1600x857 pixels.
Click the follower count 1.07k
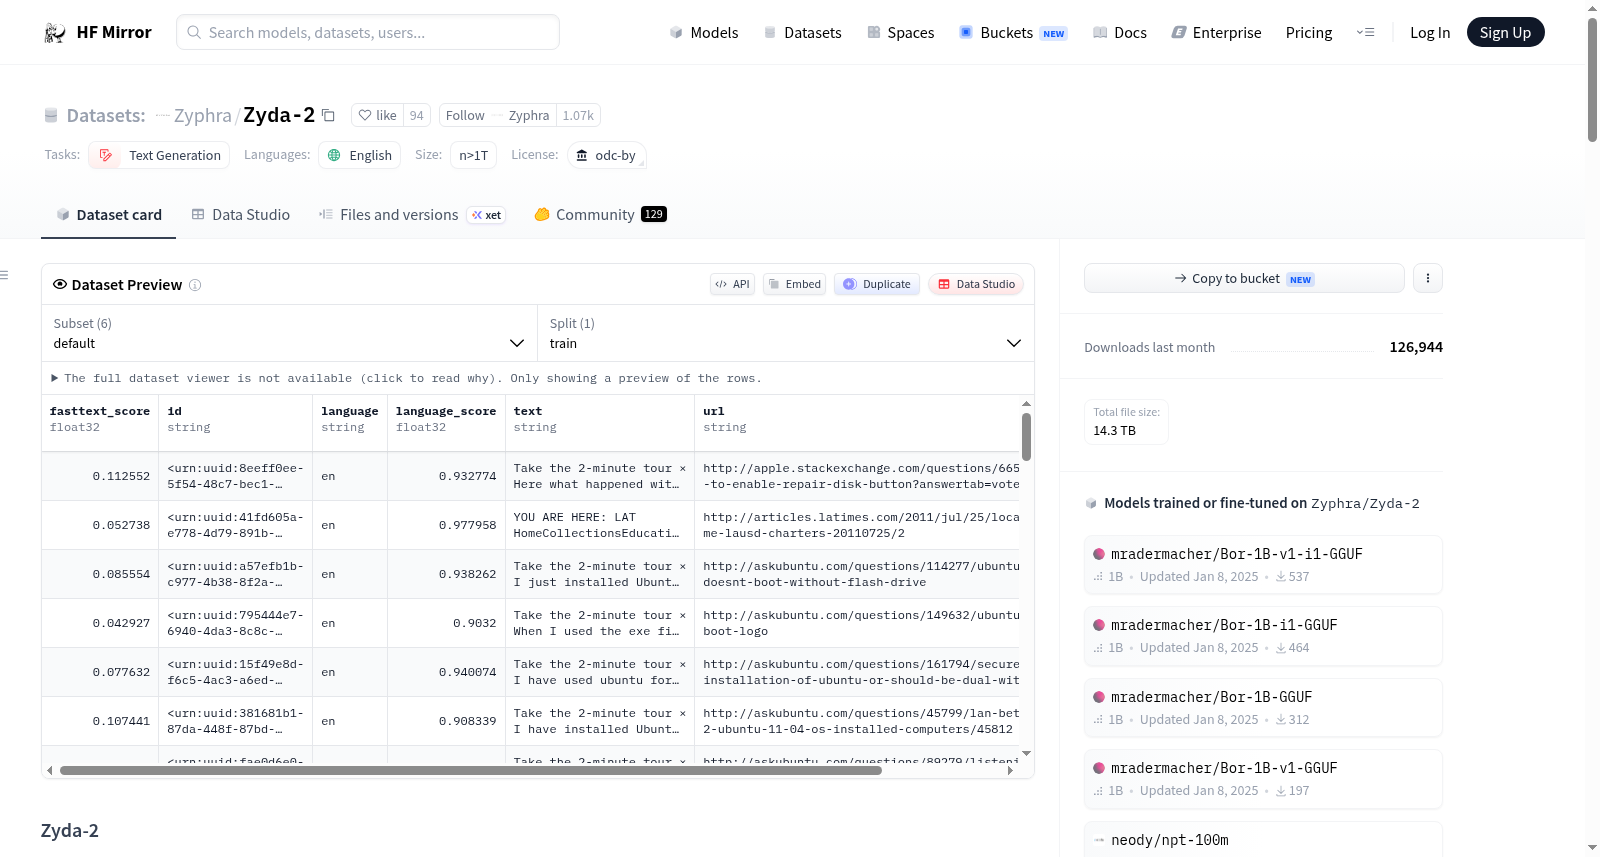[x=578, y=115]
